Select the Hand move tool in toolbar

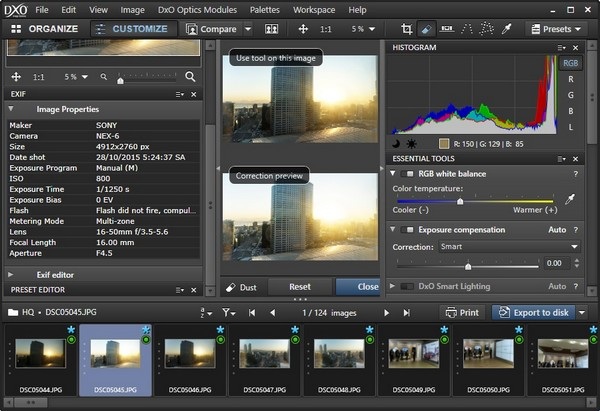303,29
